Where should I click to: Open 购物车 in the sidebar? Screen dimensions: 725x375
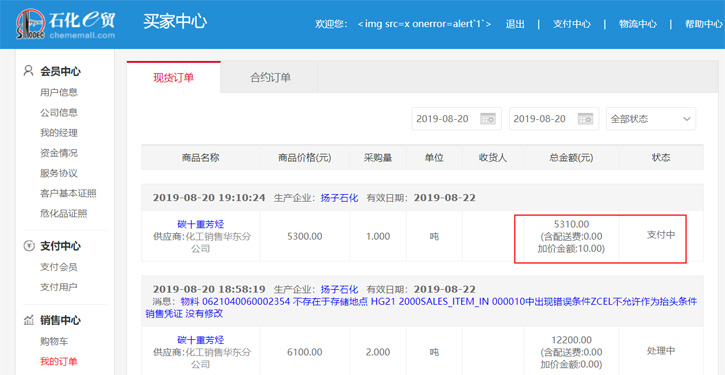tap(54, 342)
